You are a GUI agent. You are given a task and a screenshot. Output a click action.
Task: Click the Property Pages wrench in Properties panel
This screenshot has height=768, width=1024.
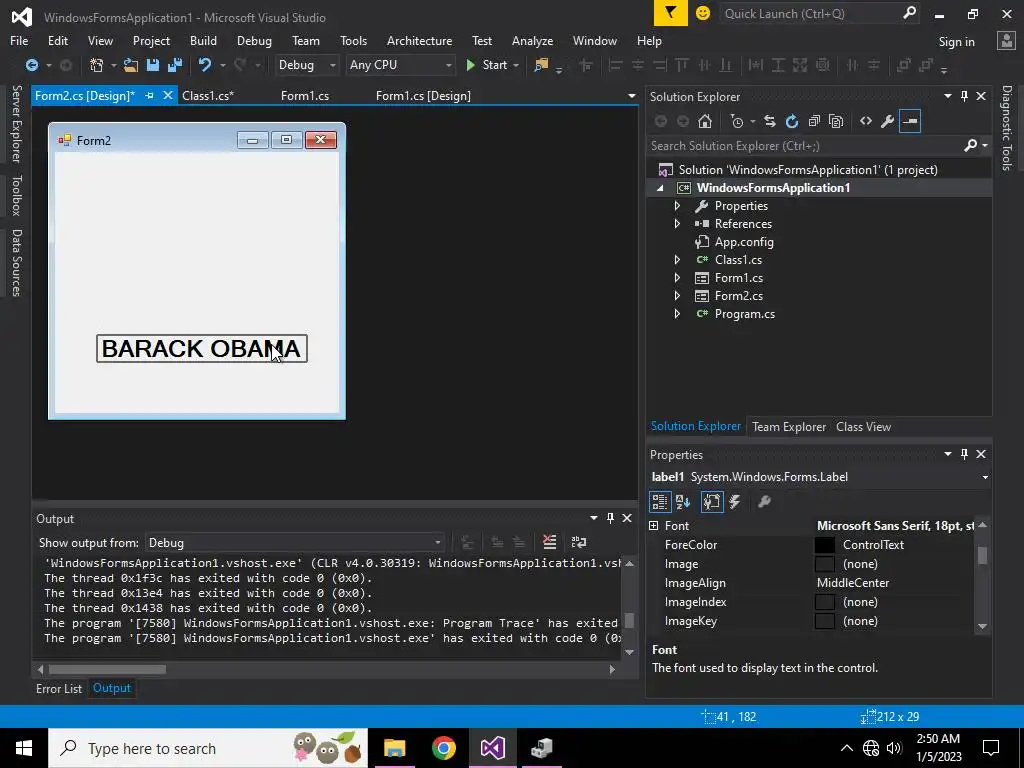coord(764,502)
